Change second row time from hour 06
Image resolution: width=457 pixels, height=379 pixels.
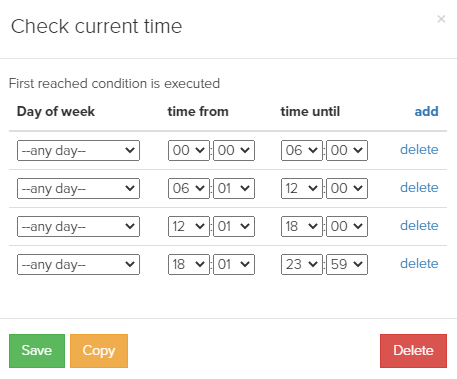coord(189,188)
